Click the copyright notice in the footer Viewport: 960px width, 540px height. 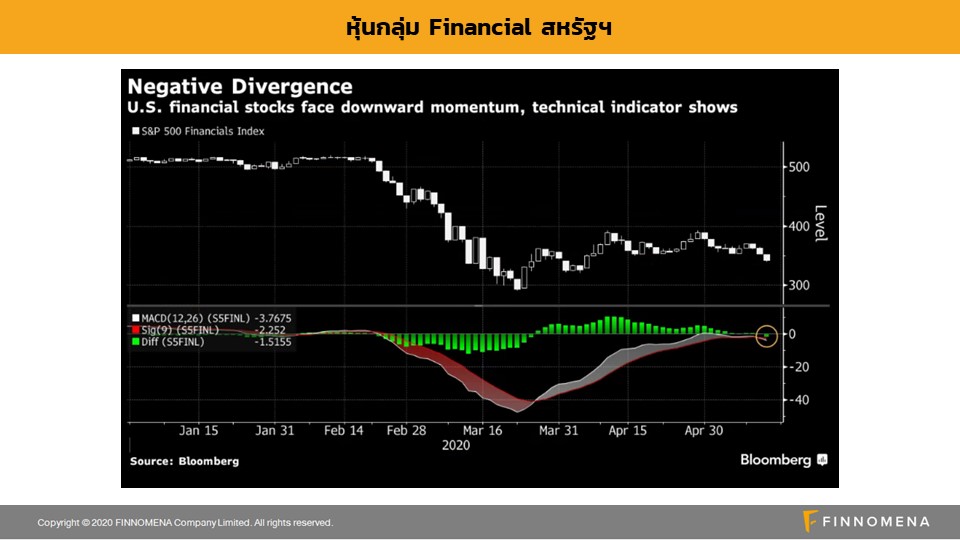pos(185,523)
